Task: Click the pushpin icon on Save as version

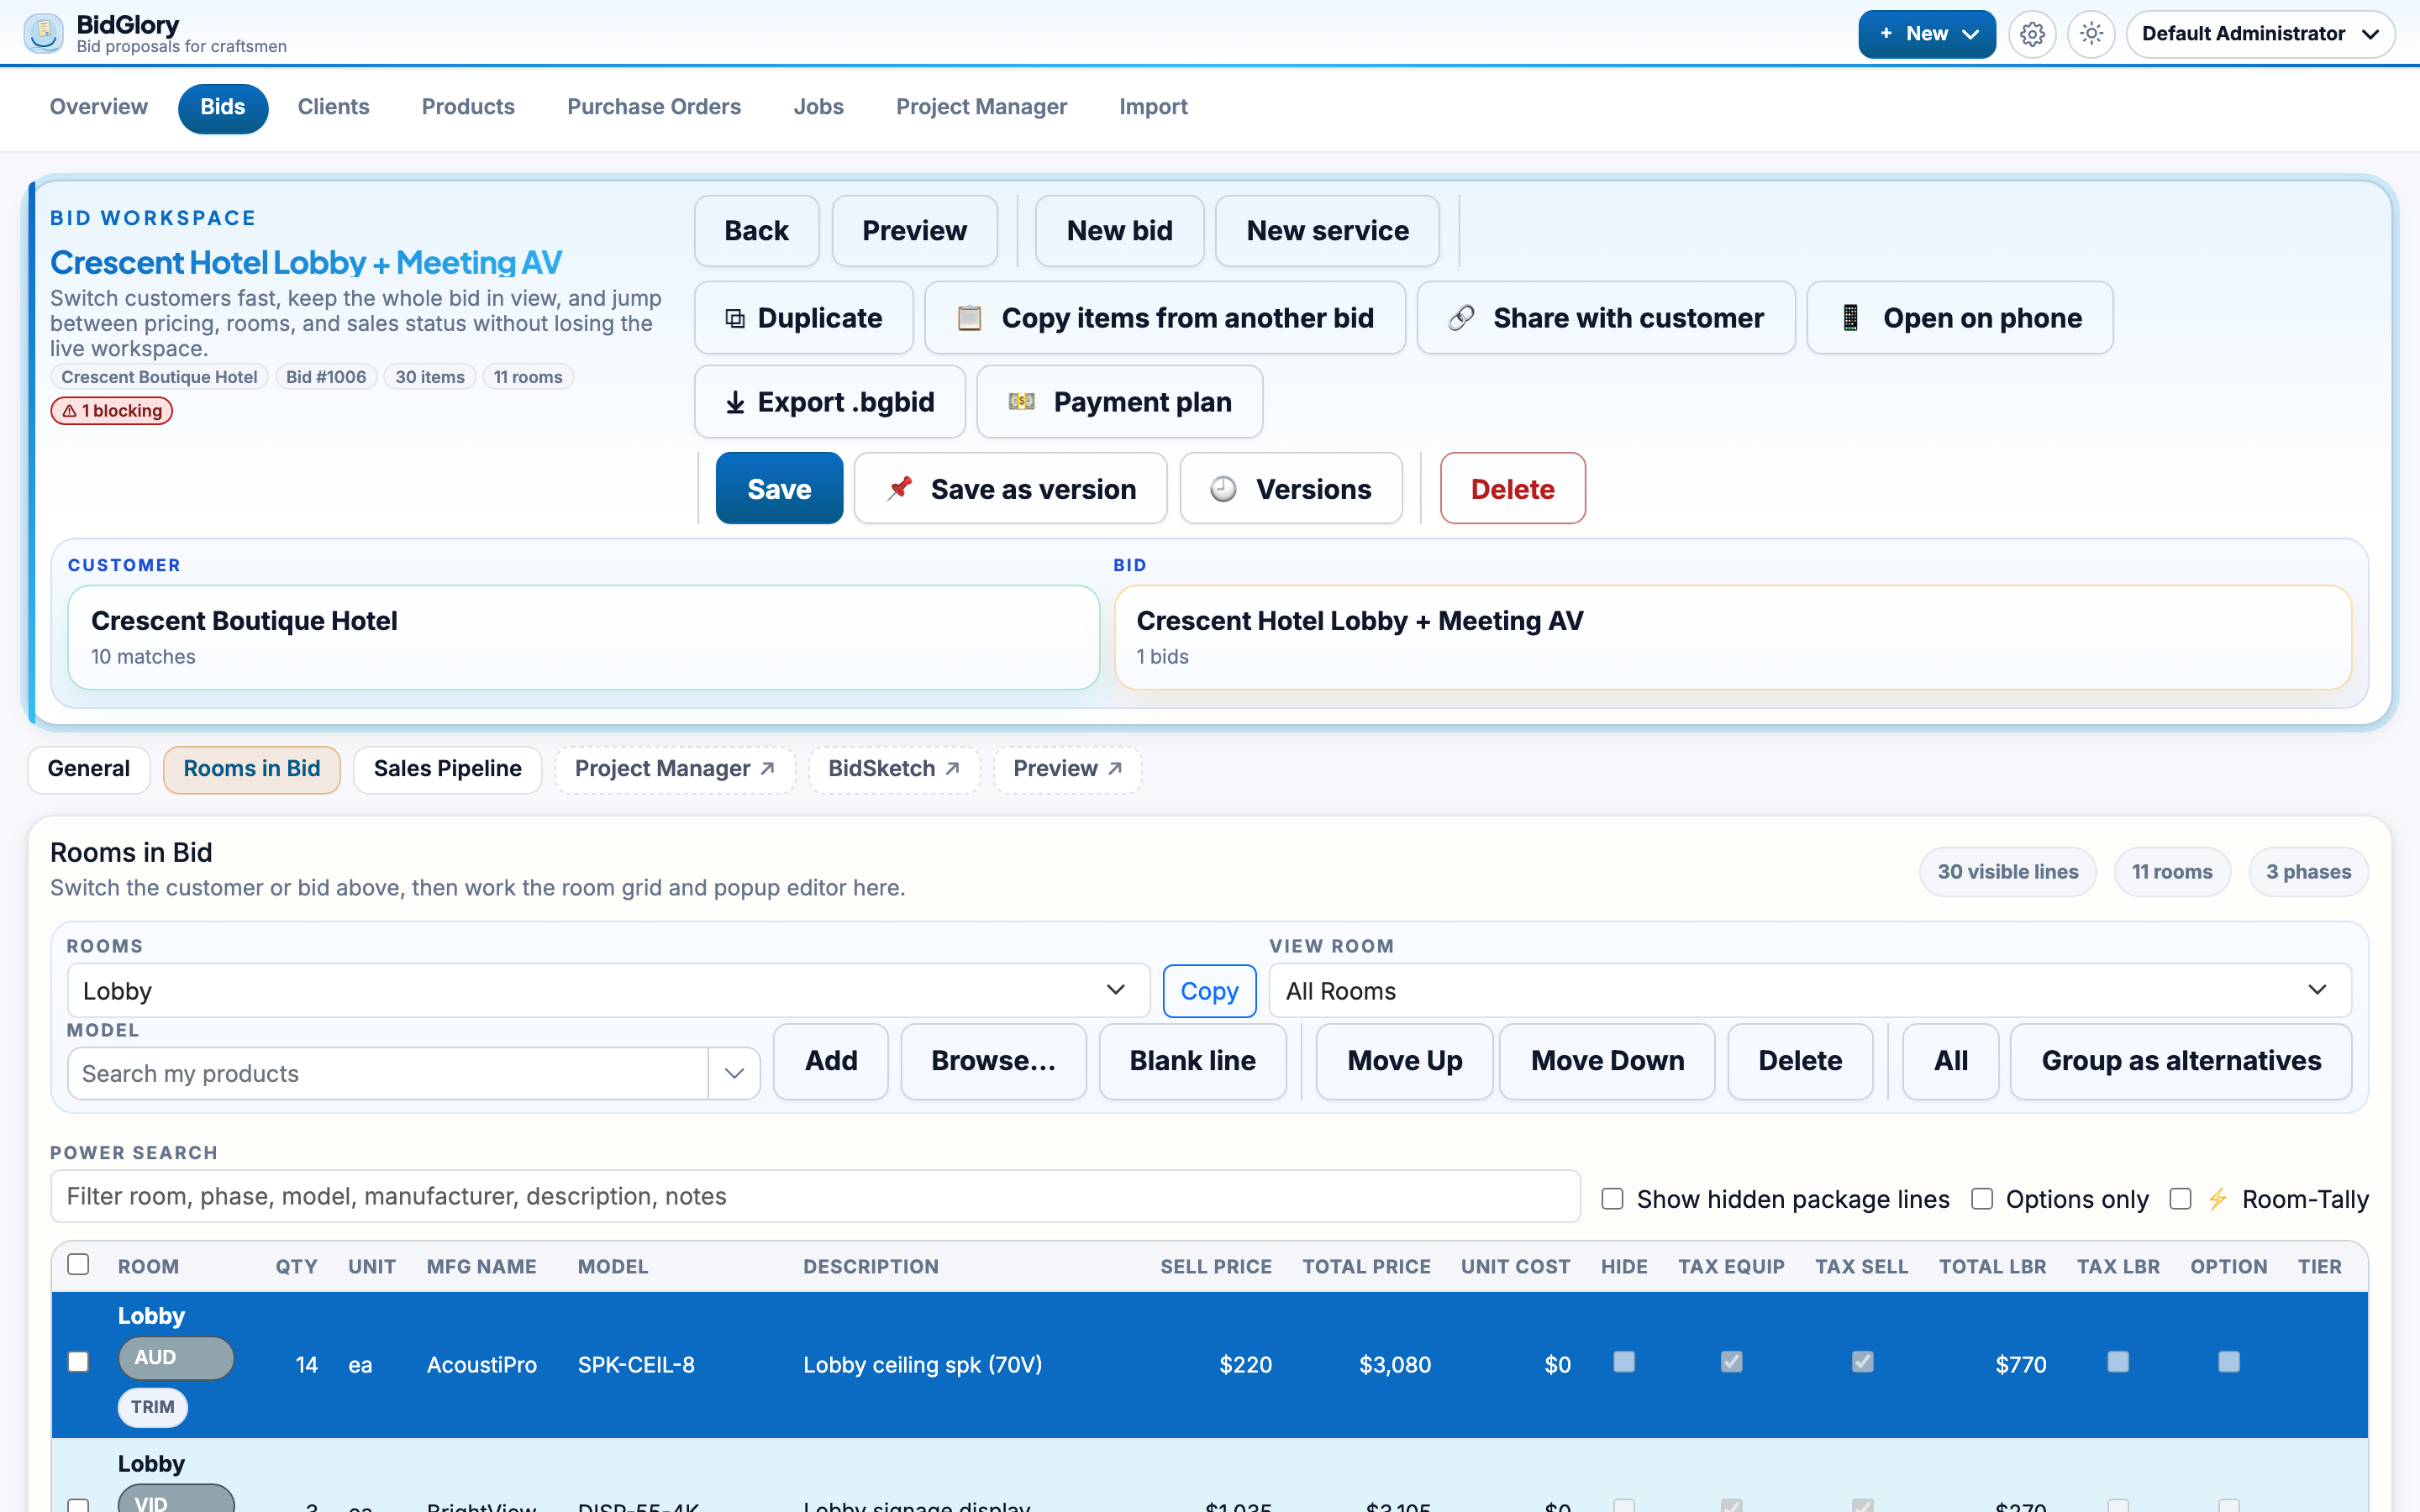Action: pyautogui.click(x=899, y=488)
